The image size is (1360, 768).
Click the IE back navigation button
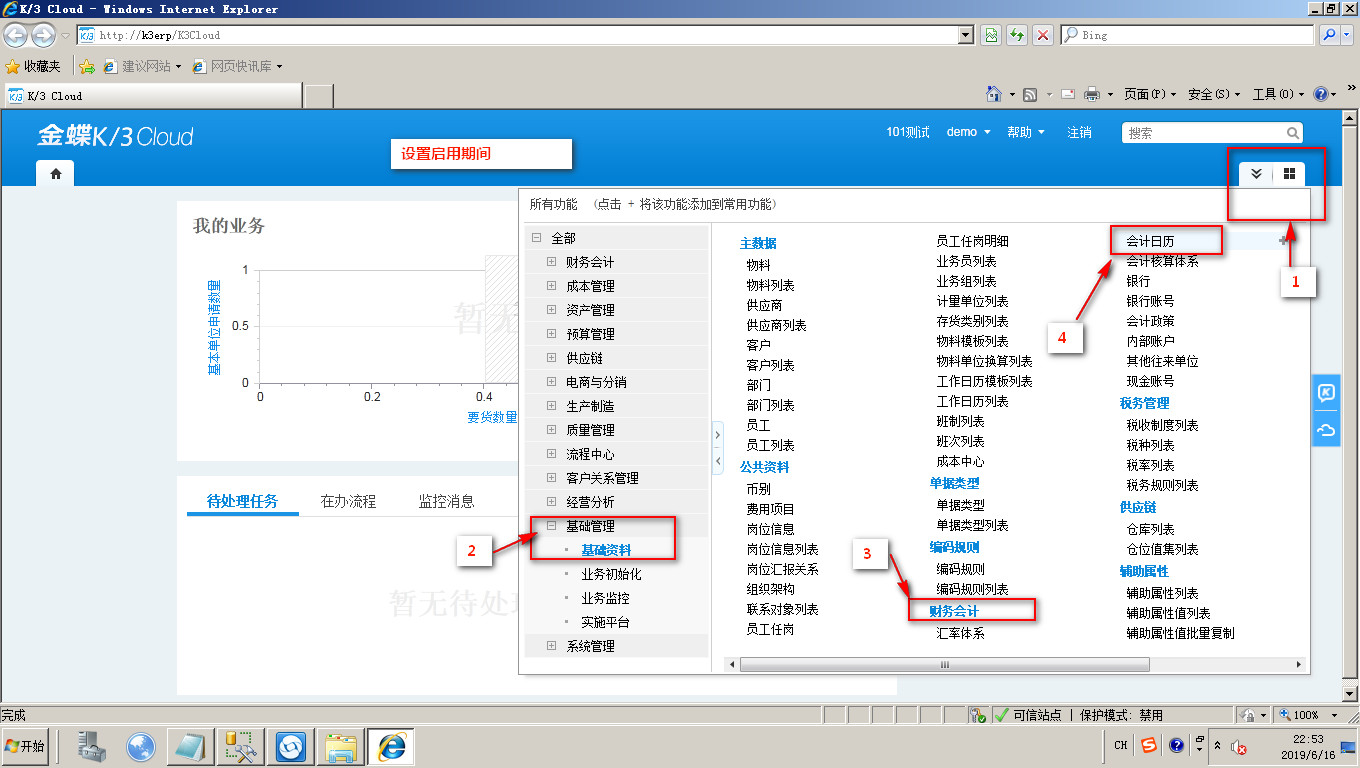pyautogui.click(x=16, y=35)
